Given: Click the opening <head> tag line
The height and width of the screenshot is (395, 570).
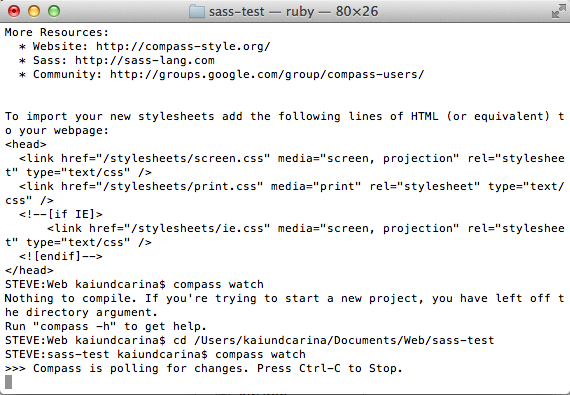Looking at the screenshot, I should click(26, 145).
